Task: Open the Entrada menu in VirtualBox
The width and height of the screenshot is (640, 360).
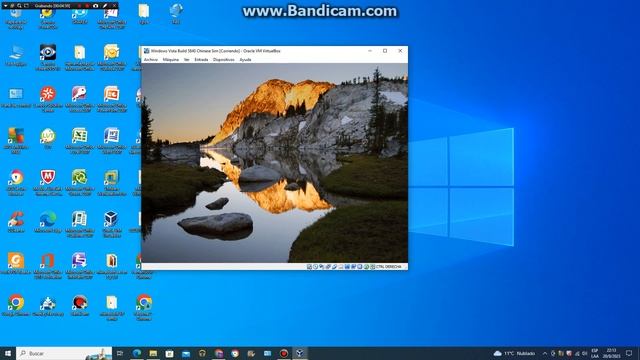Action: click(x=201, y=60)
